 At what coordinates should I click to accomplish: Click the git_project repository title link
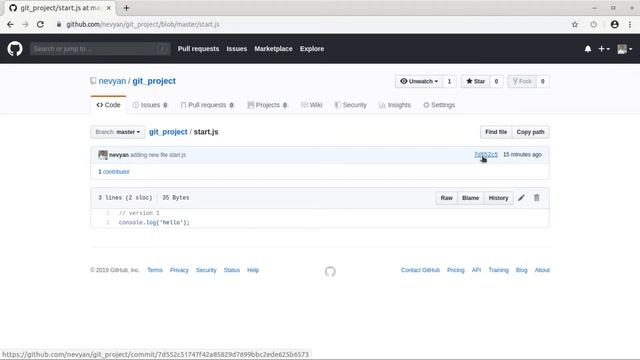[154, 81]
